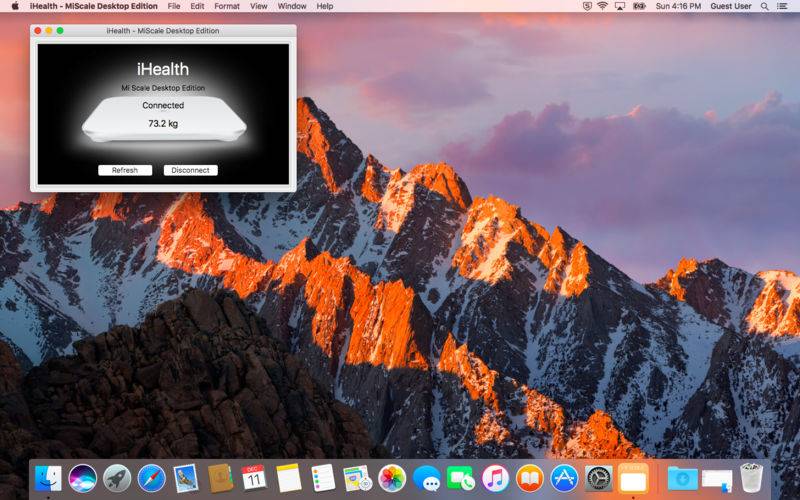Launch Photos from the dock
The width and height of the screenshot is (800, 500).
392,478
